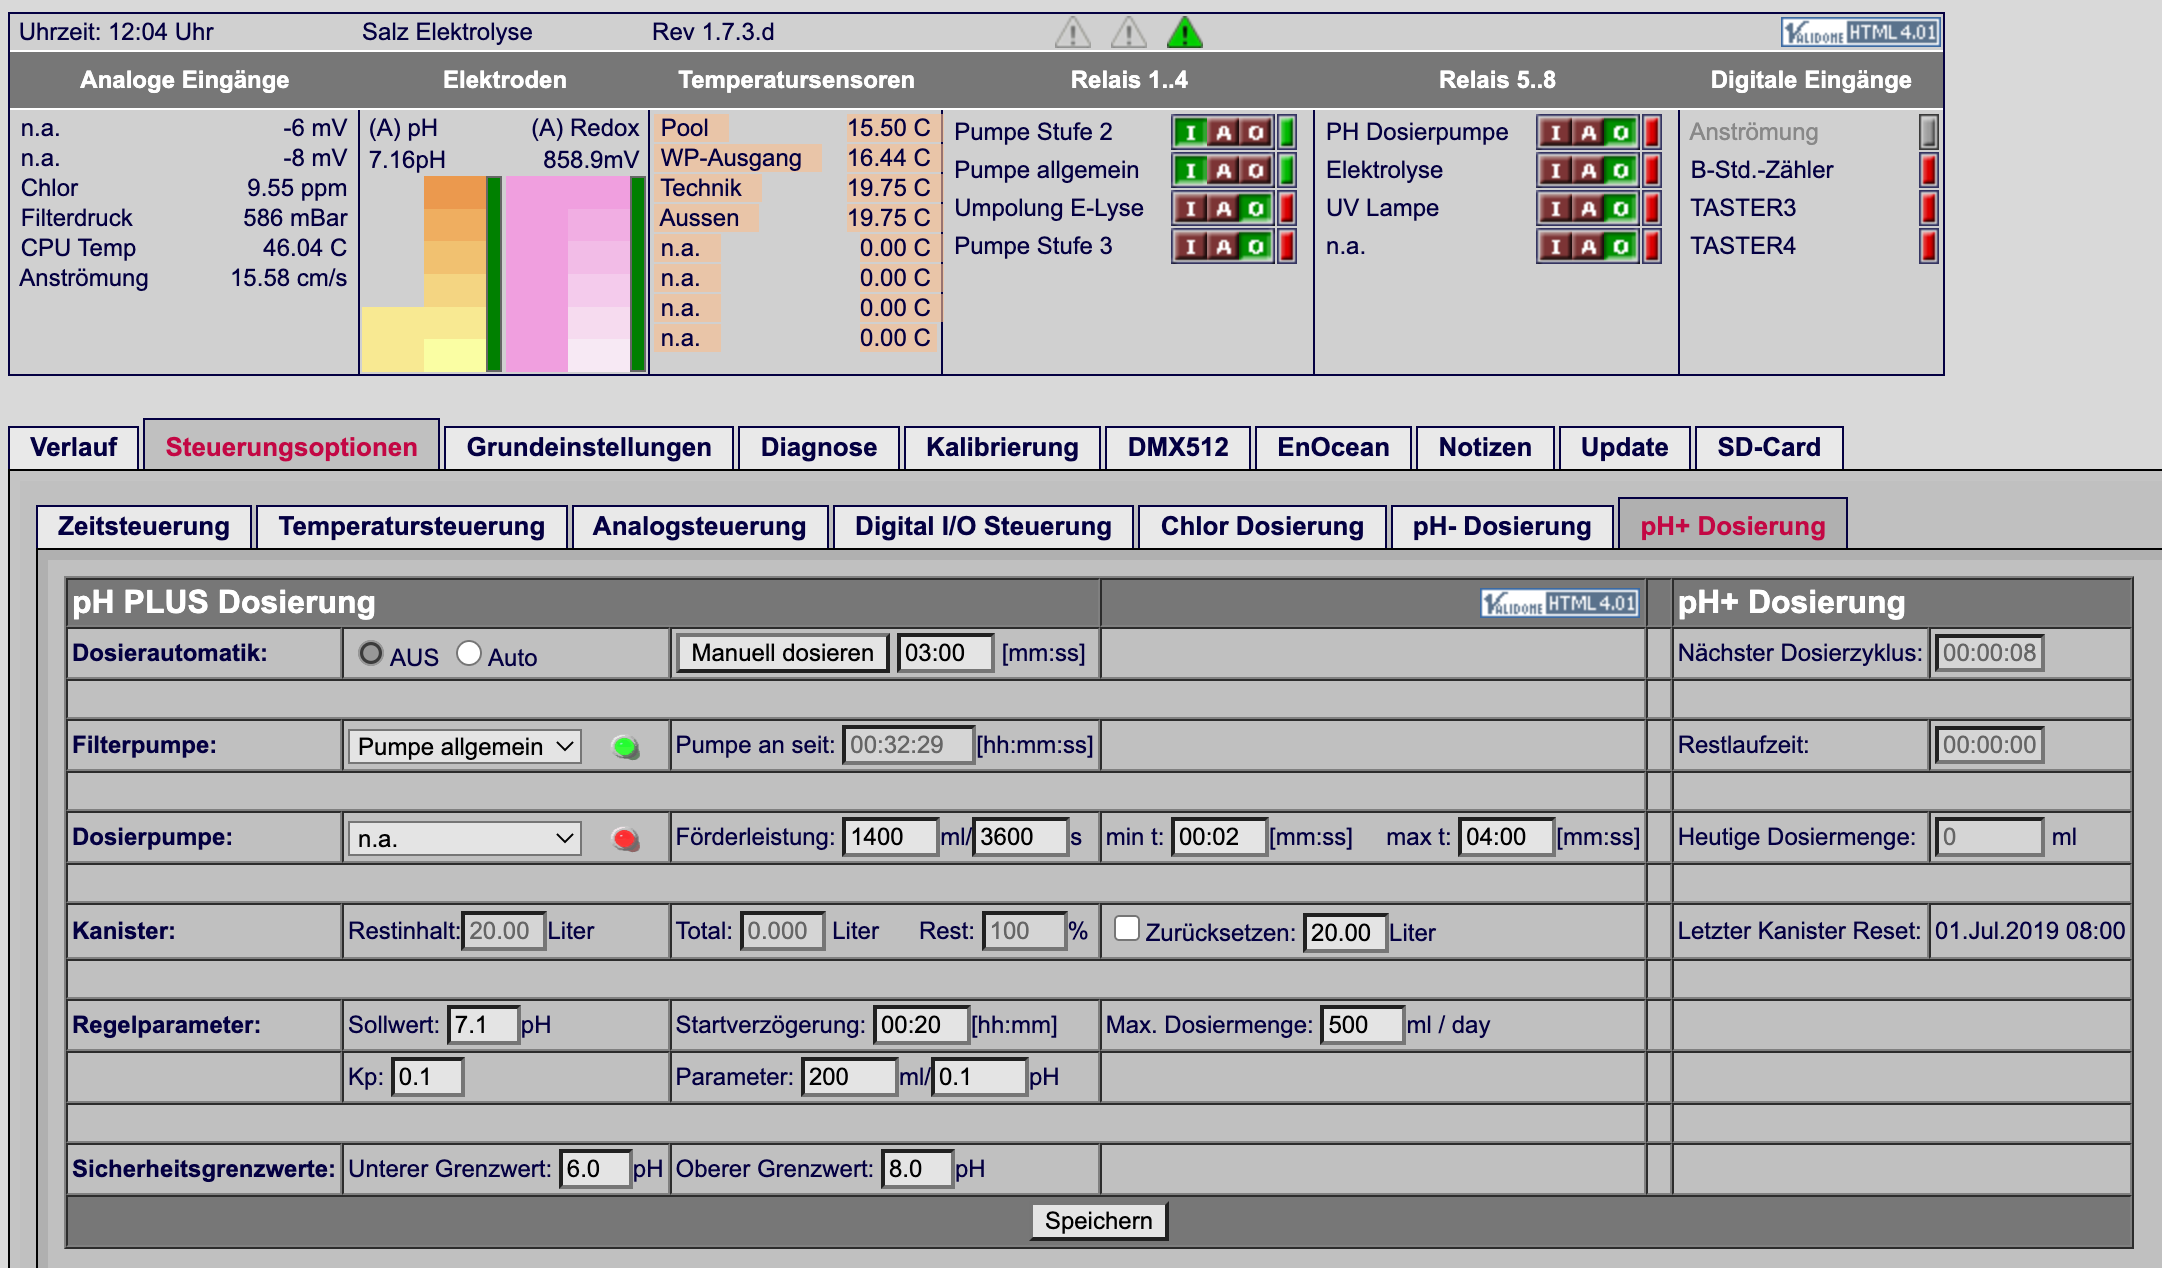Click the Redox electrode bar graph
This screenshot has width=2162, height=1268.
(x=575, y=274)
